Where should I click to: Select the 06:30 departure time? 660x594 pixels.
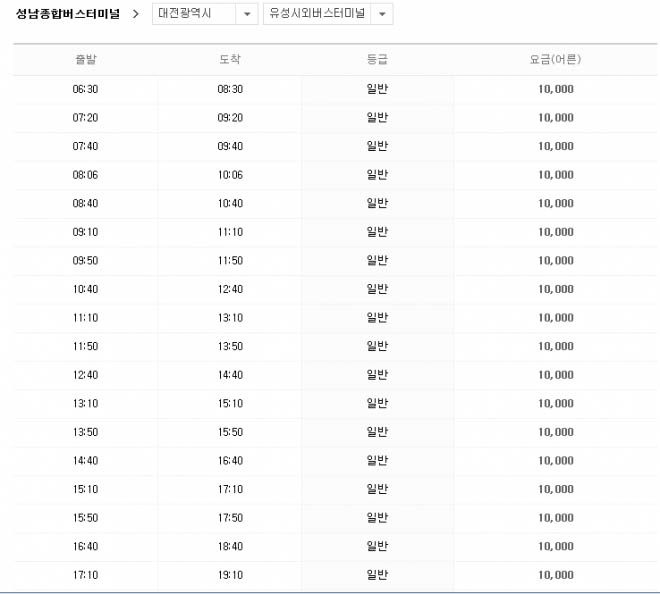coord(85,89)
